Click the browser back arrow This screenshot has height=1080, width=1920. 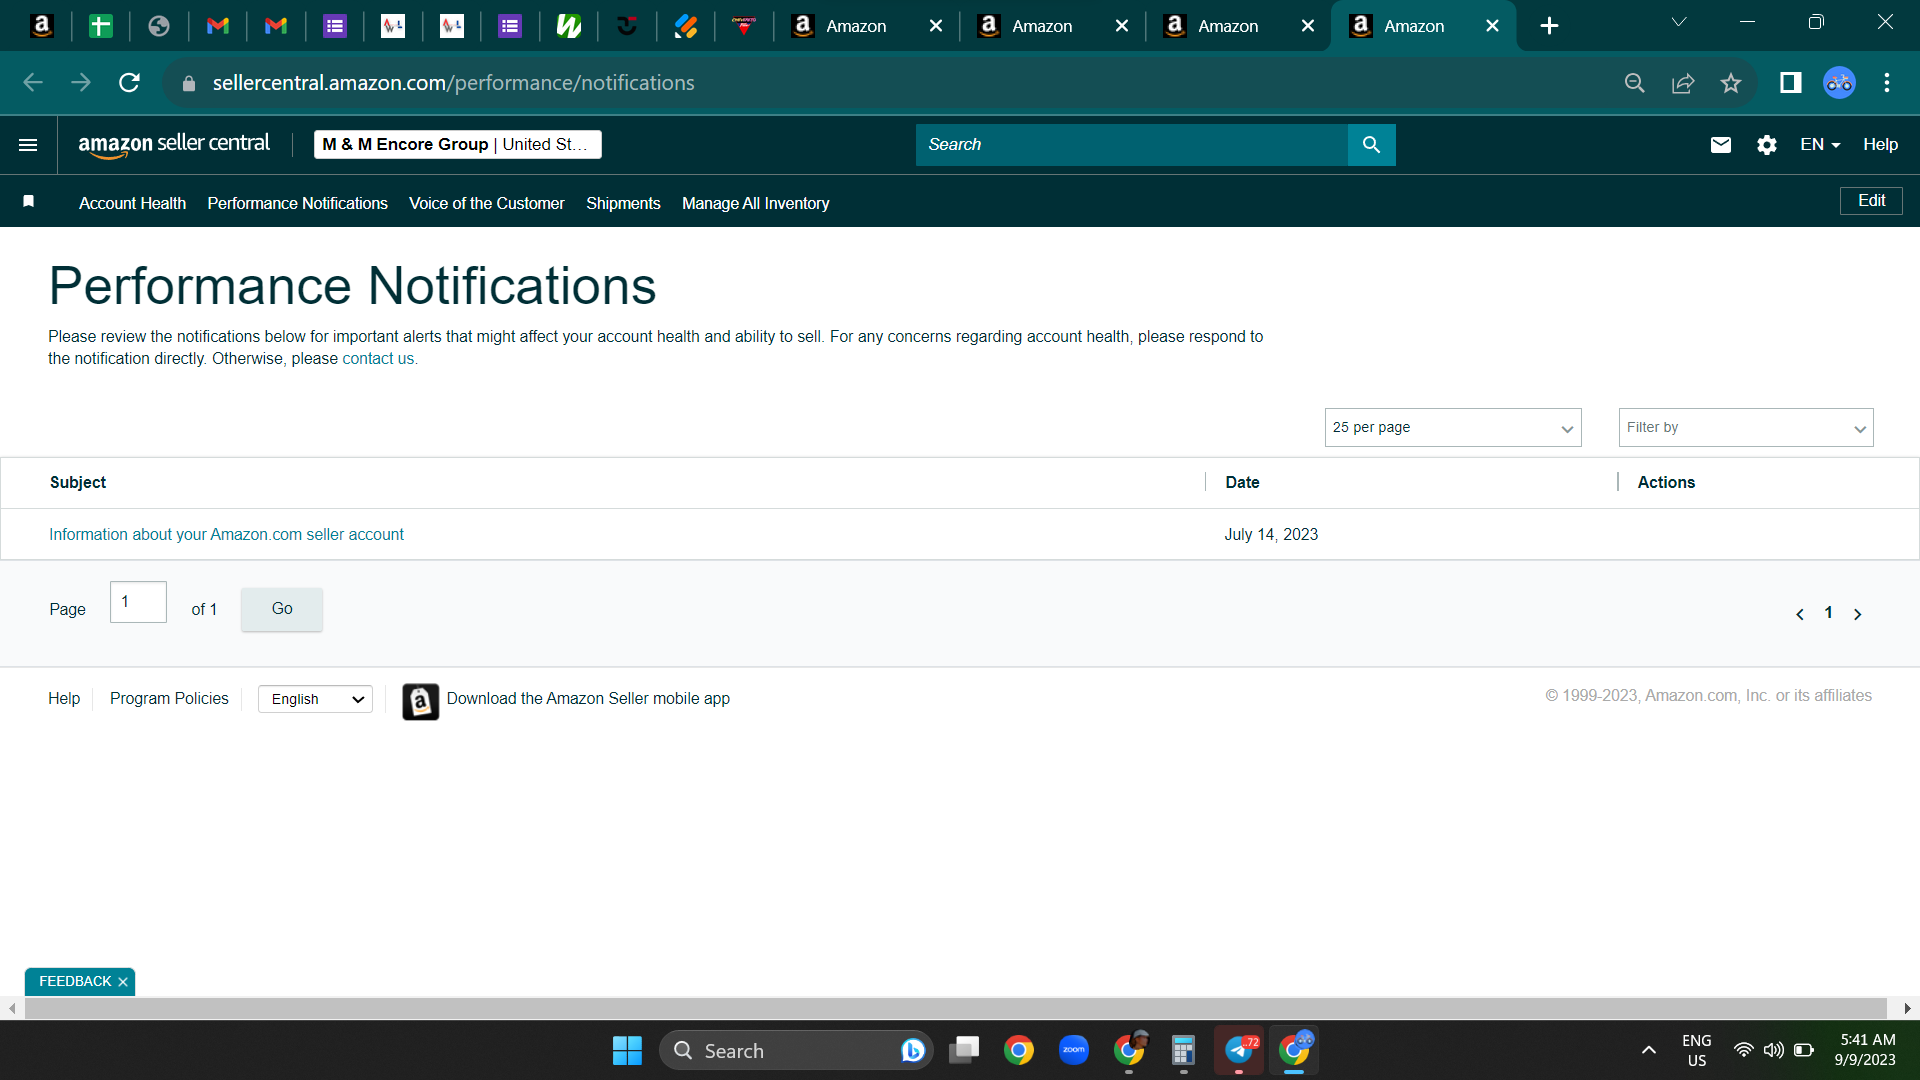pos(33,83)
